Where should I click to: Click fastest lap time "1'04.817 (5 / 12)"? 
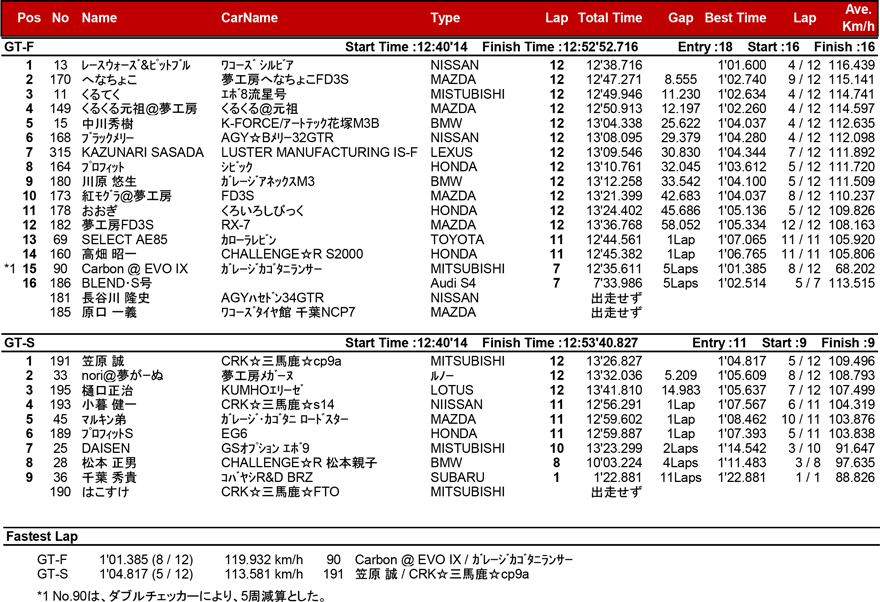146,575
